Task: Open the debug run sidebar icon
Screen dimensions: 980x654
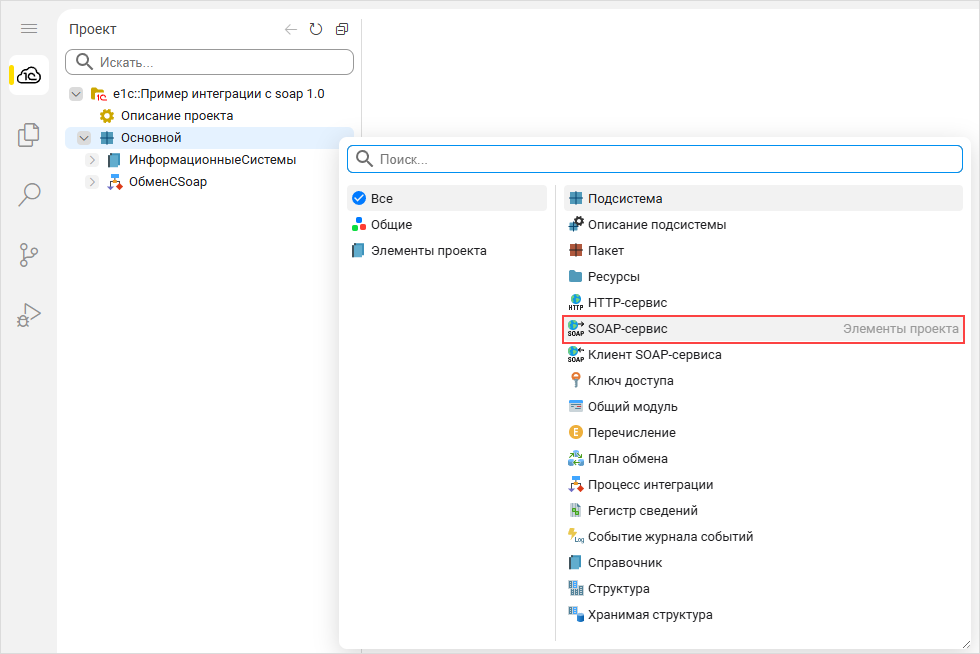Action: (29, 315)
